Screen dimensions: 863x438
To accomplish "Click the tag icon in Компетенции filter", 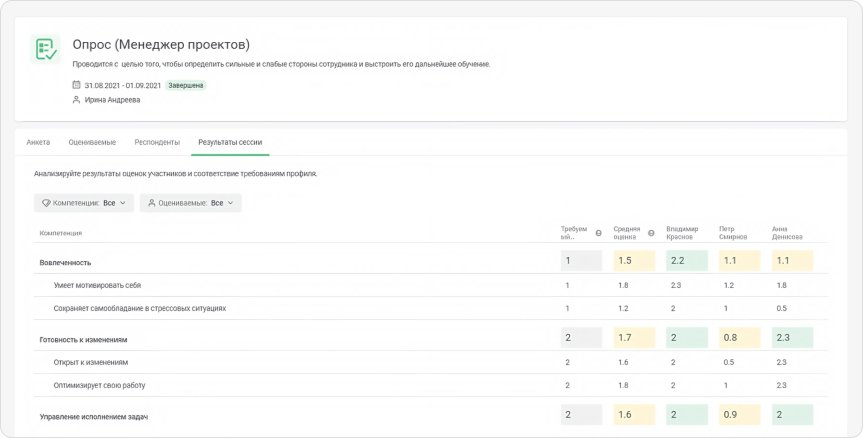I will (45, 203).
